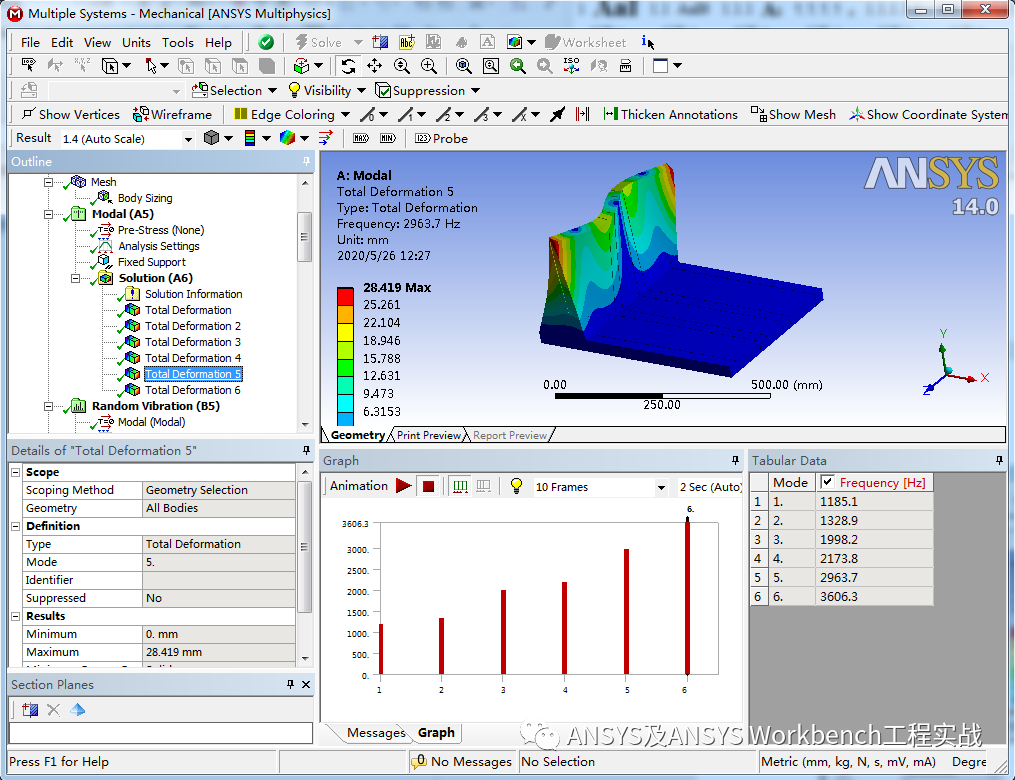
Task: Click the red legend color band
Action: coord(345,296)
